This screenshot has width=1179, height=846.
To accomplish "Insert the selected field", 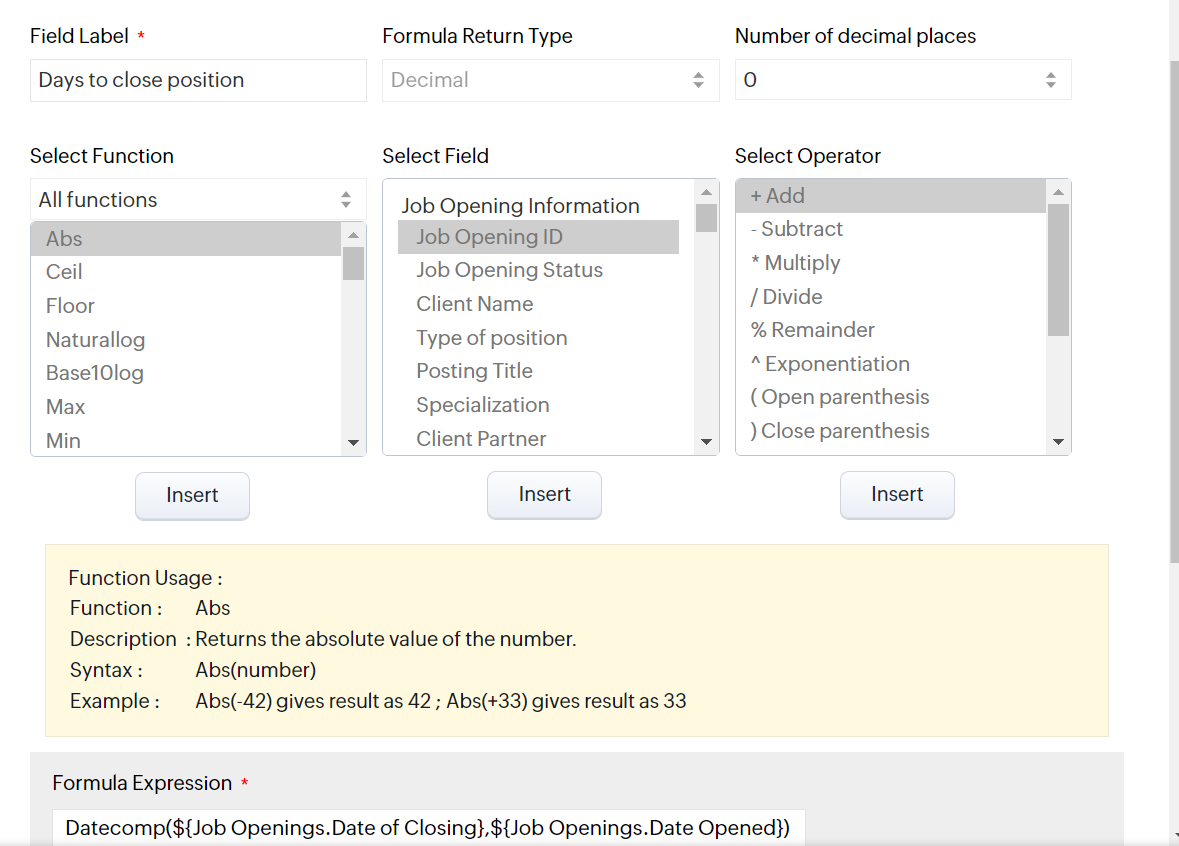I will (x=544, y=495).
